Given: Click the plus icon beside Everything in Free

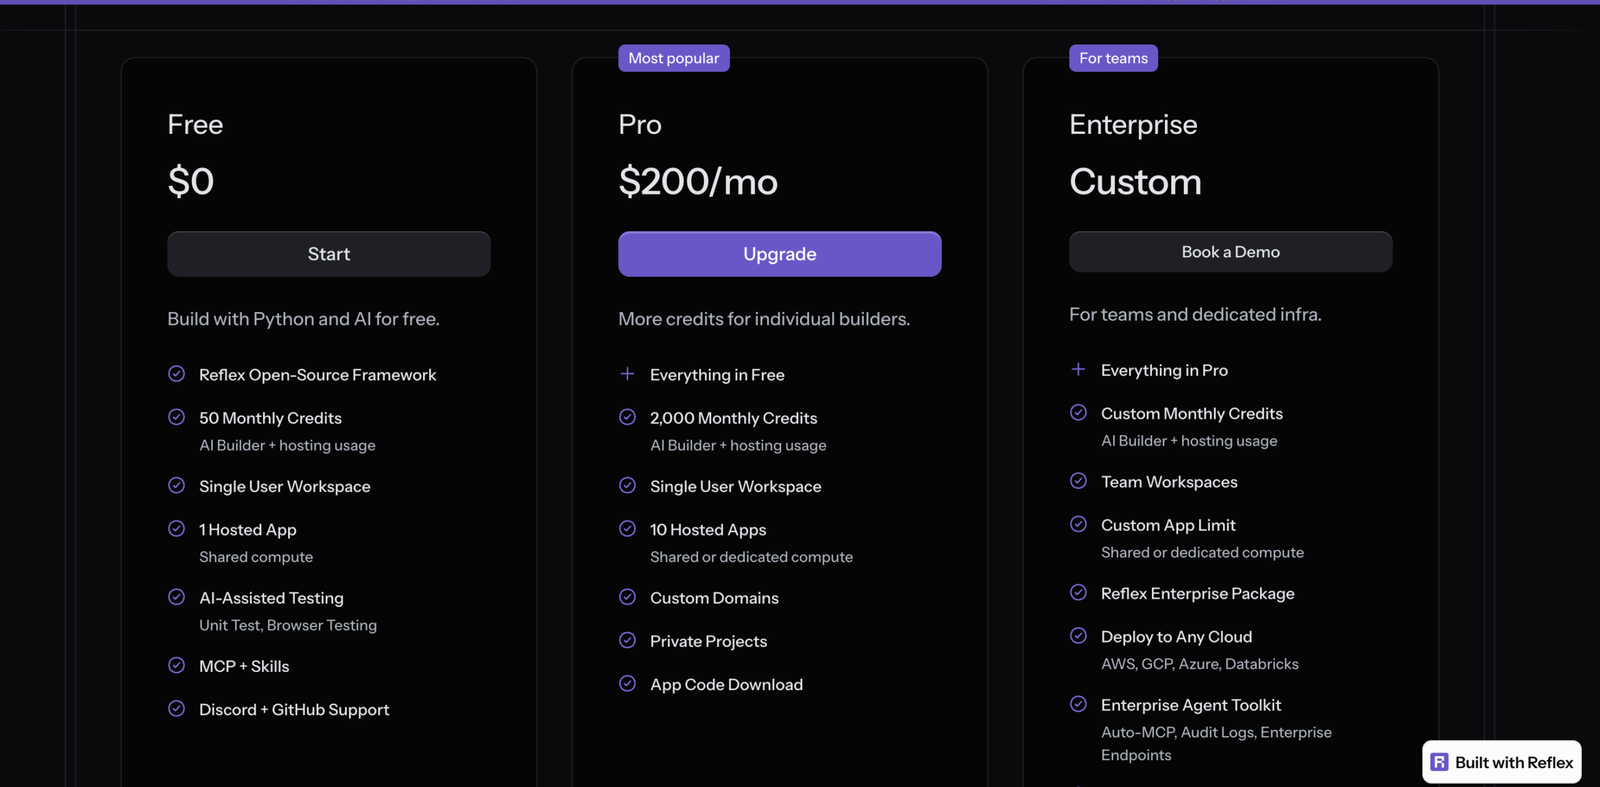Looking at the screenshot, I should 628,374.
